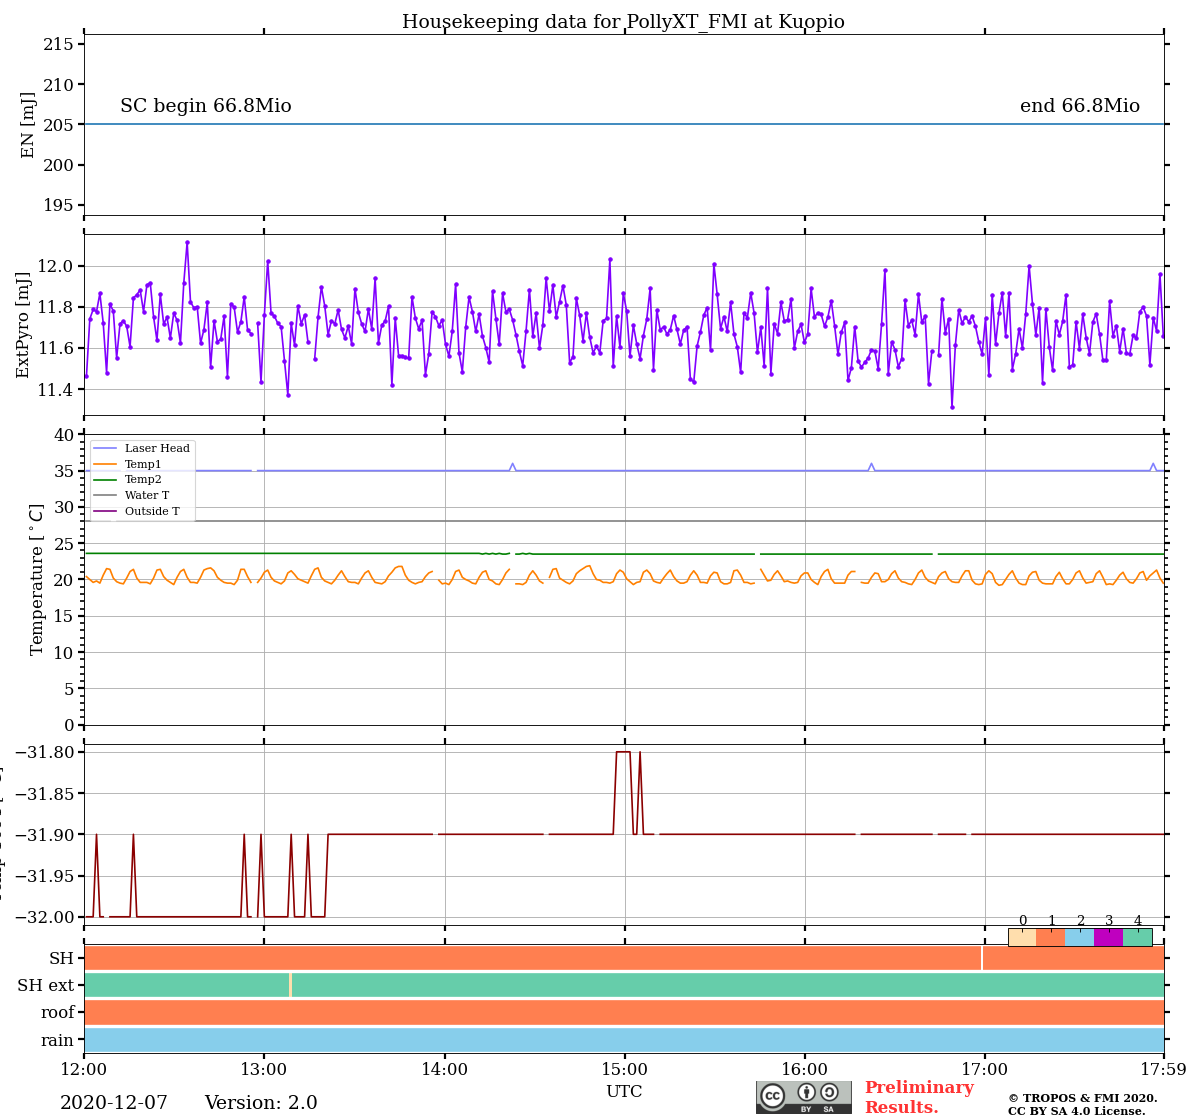Click the −31.80 tick on bottom plot axis
1200x1120 pixels.
[46, 752]
